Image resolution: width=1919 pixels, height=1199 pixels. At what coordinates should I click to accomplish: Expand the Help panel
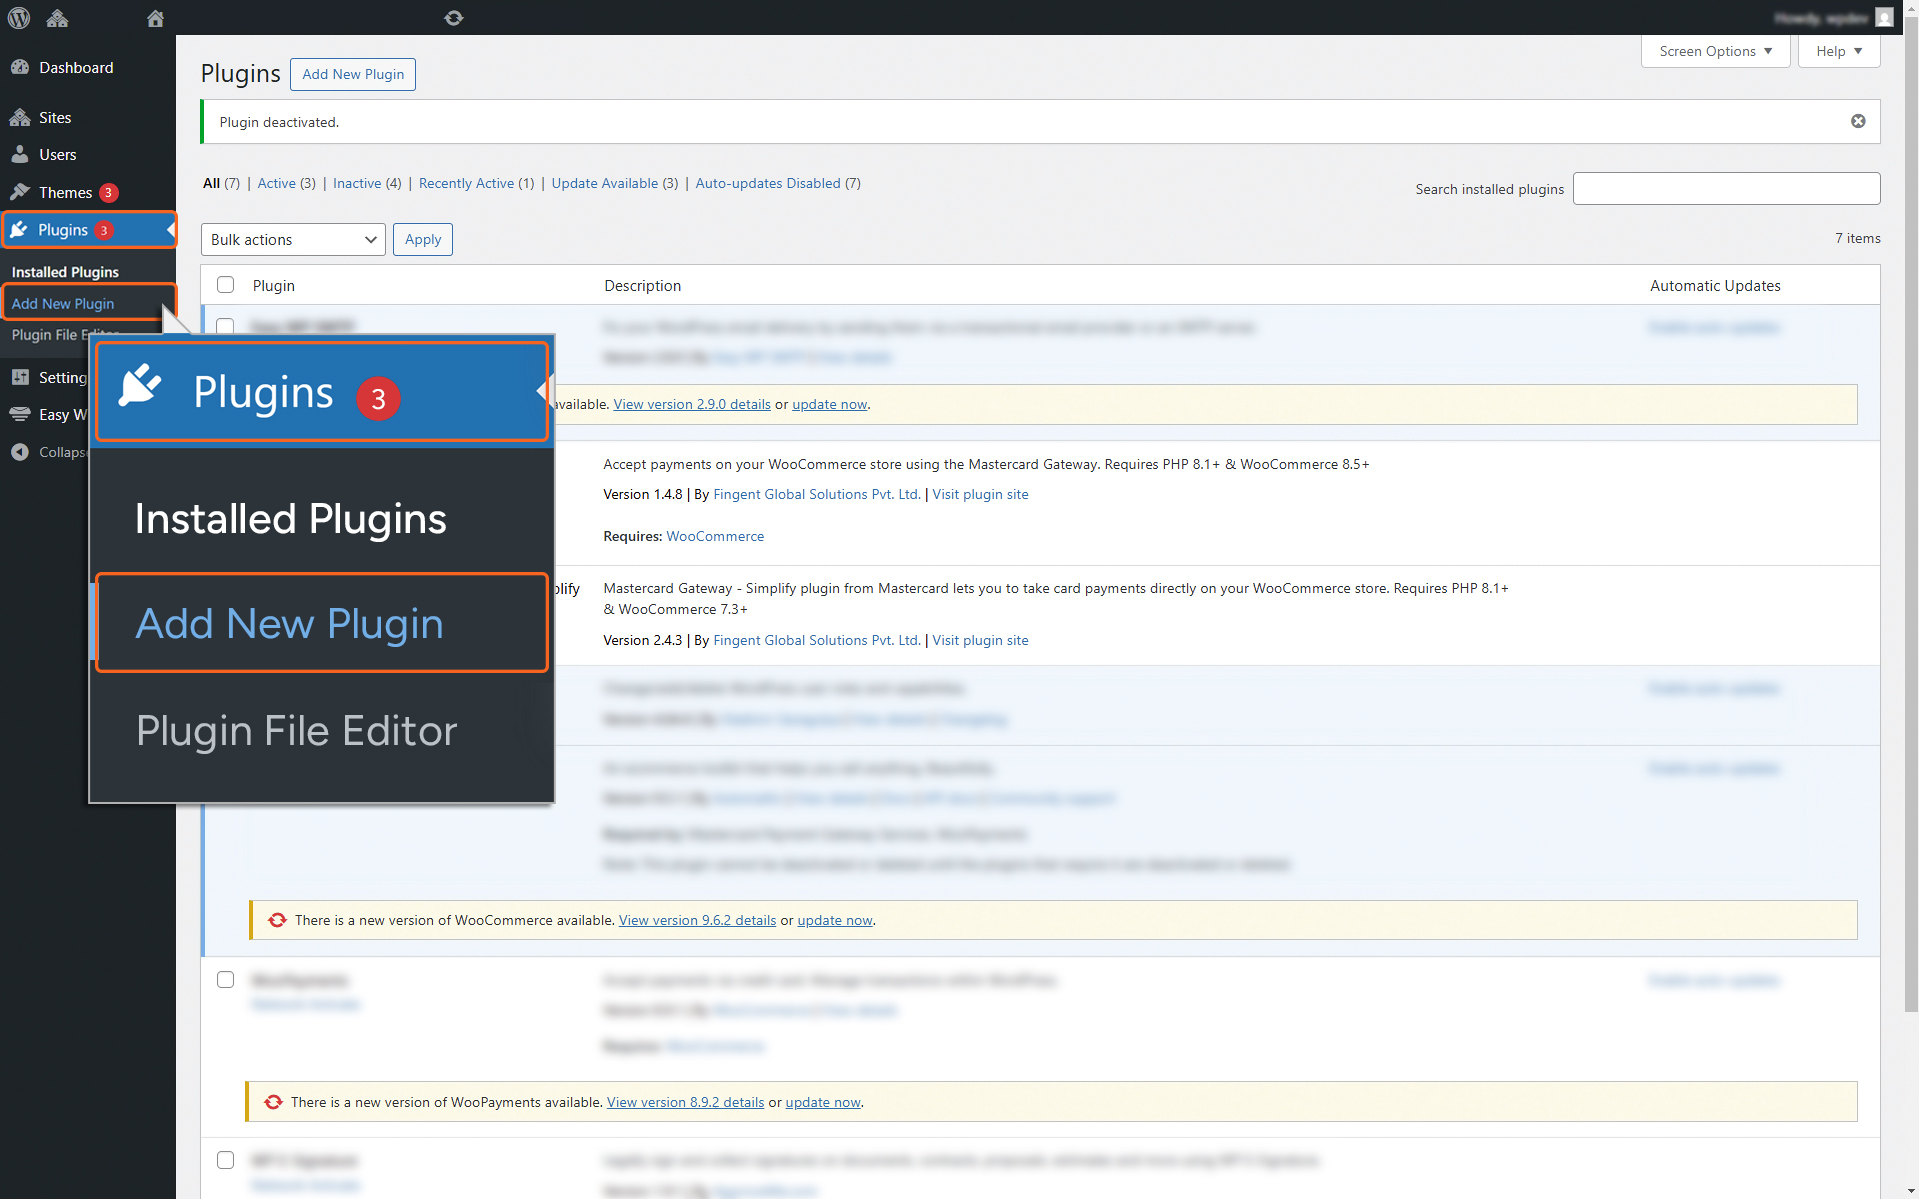[x=1839, y=51]
